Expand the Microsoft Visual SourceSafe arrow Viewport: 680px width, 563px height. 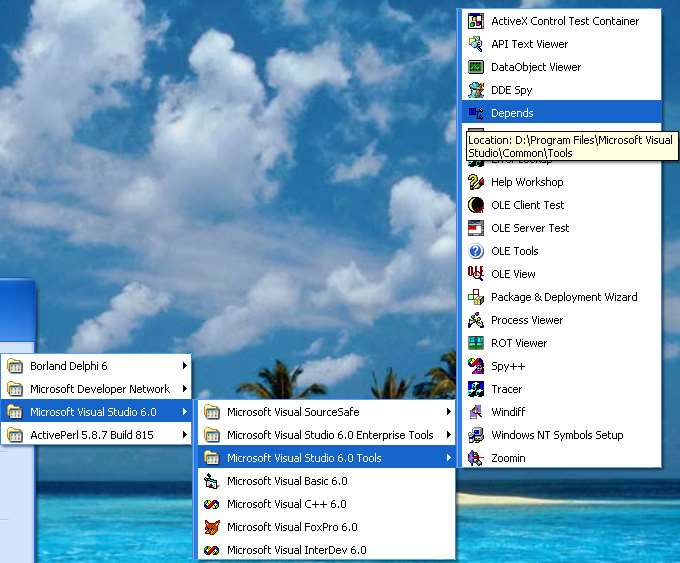click(x=449, y=412)
